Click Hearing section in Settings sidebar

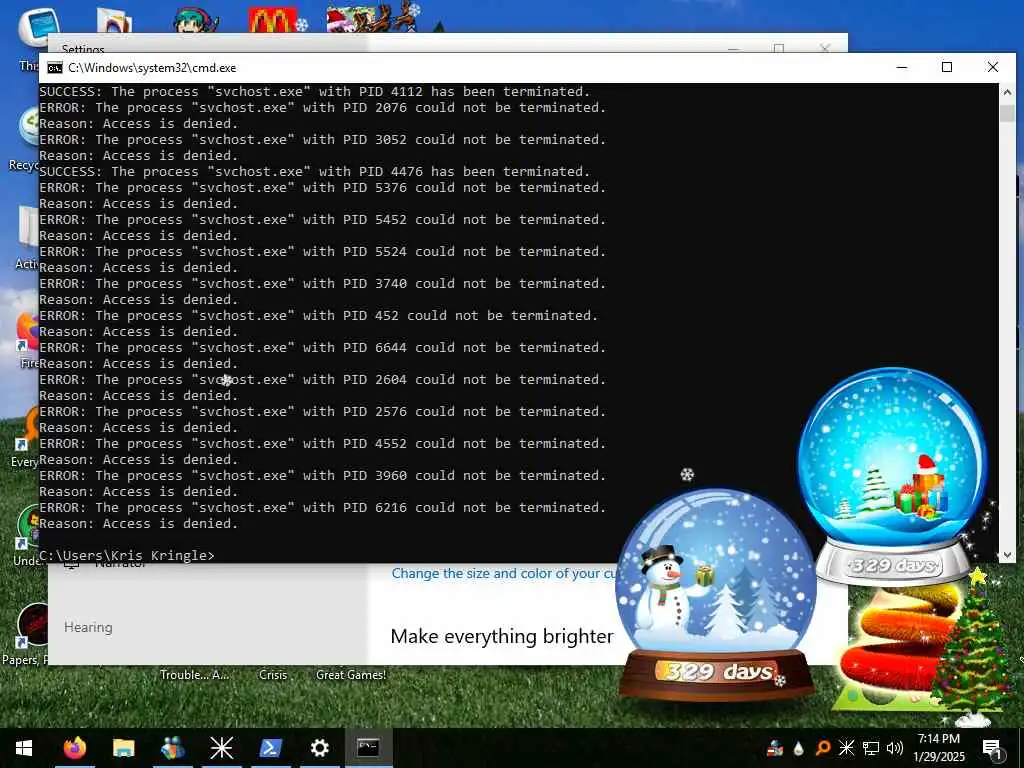click(x=88, y=627)
